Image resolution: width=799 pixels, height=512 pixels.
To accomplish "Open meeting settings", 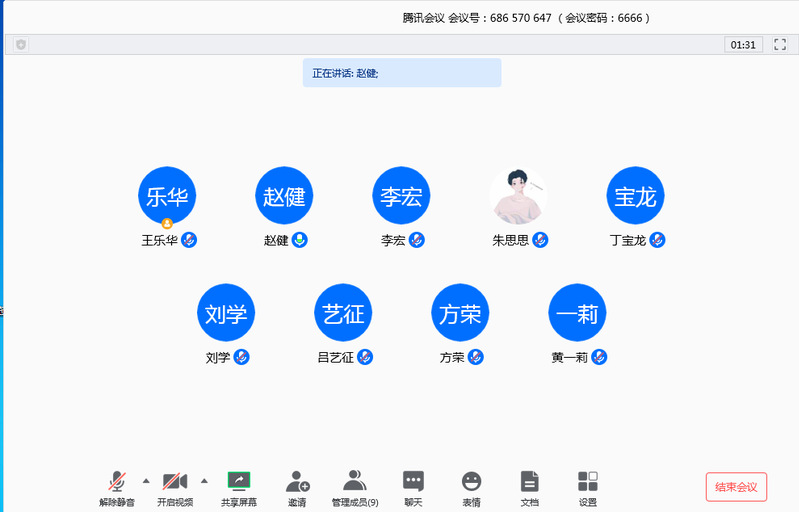I will (588, 481).
